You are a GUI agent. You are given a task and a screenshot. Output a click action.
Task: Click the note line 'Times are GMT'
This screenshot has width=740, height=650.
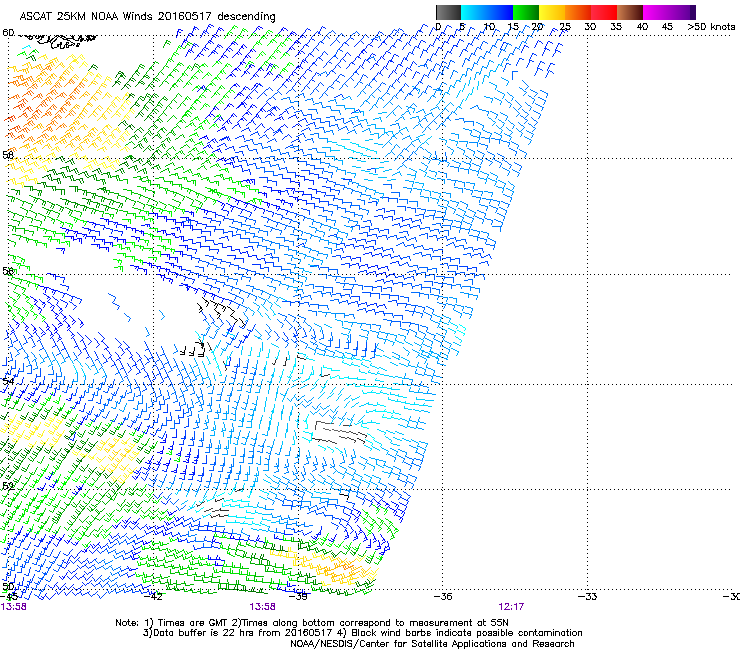pyautogui.click(x=195, y=623)
